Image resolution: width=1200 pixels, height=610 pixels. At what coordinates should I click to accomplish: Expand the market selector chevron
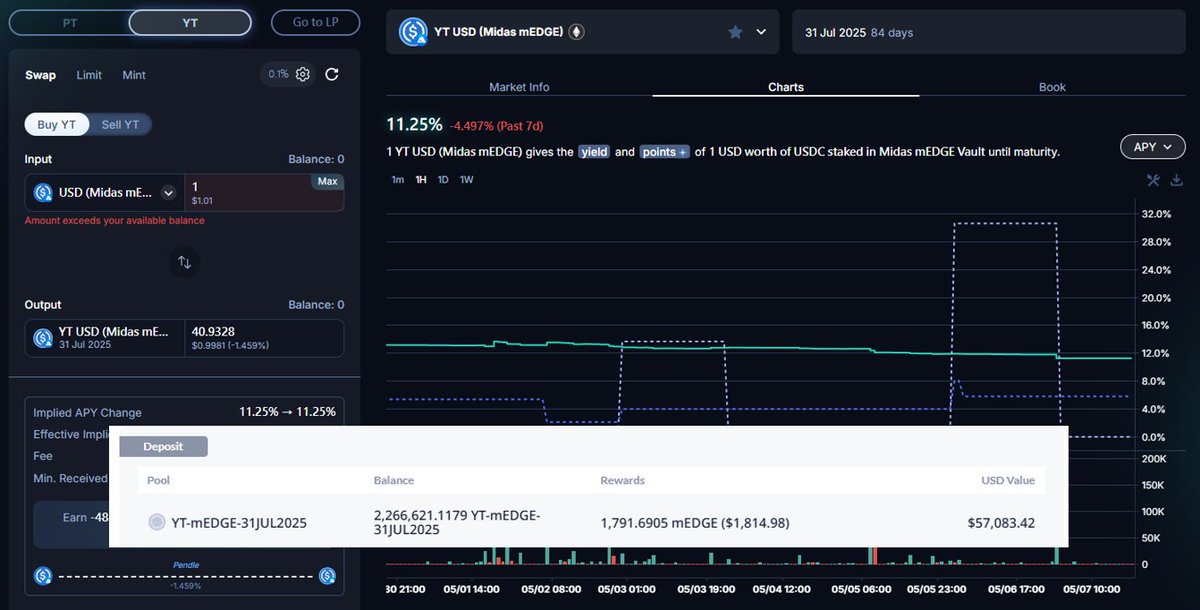pos(761,32)
